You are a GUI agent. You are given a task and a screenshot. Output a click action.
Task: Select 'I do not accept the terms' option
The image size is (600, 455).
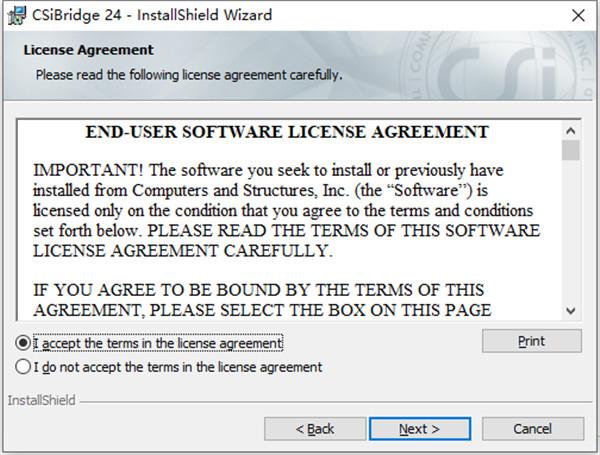pyautogui.click(x=23, y=367)
